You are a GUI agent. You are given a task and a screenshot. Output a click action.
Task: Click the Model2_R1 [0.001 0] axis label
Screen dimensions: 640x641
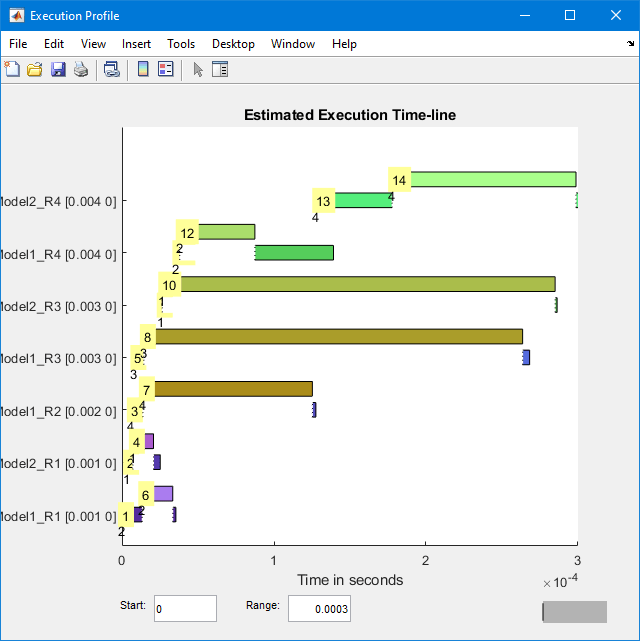point(58,464)
